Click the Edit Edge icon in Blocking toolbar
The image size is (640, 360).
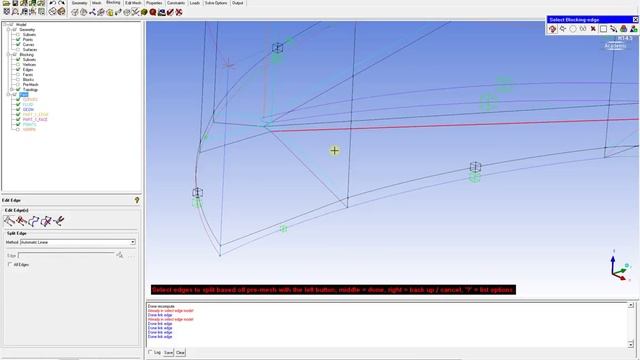coord(136,12)
